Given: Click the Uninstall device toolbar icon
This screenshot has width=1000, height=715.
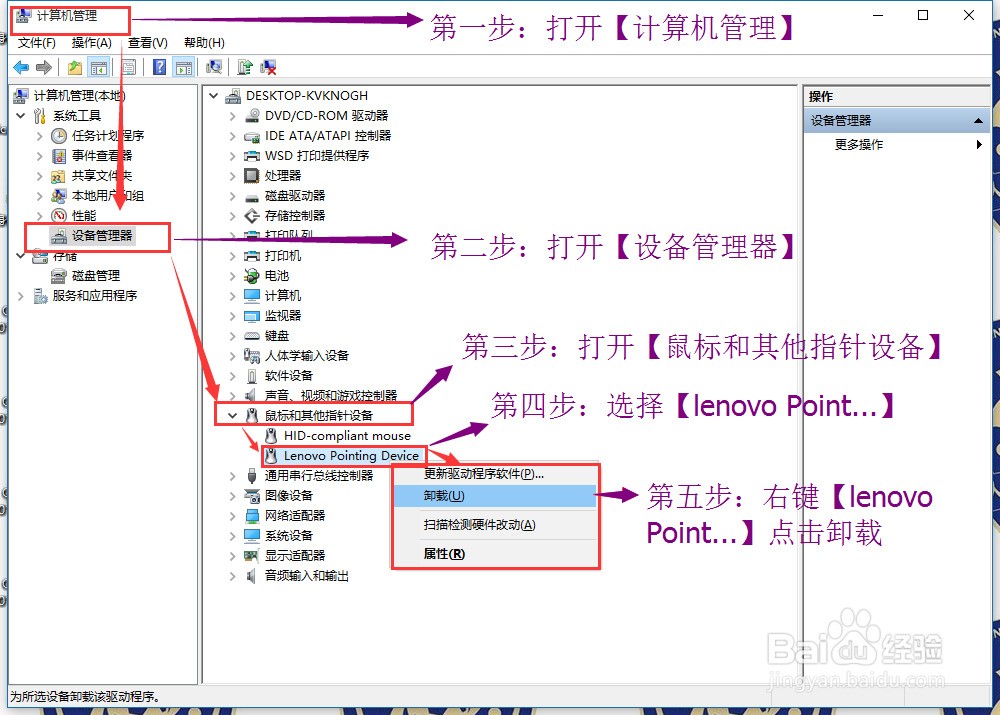Looking at the screenshot, I should click(268, 67).
